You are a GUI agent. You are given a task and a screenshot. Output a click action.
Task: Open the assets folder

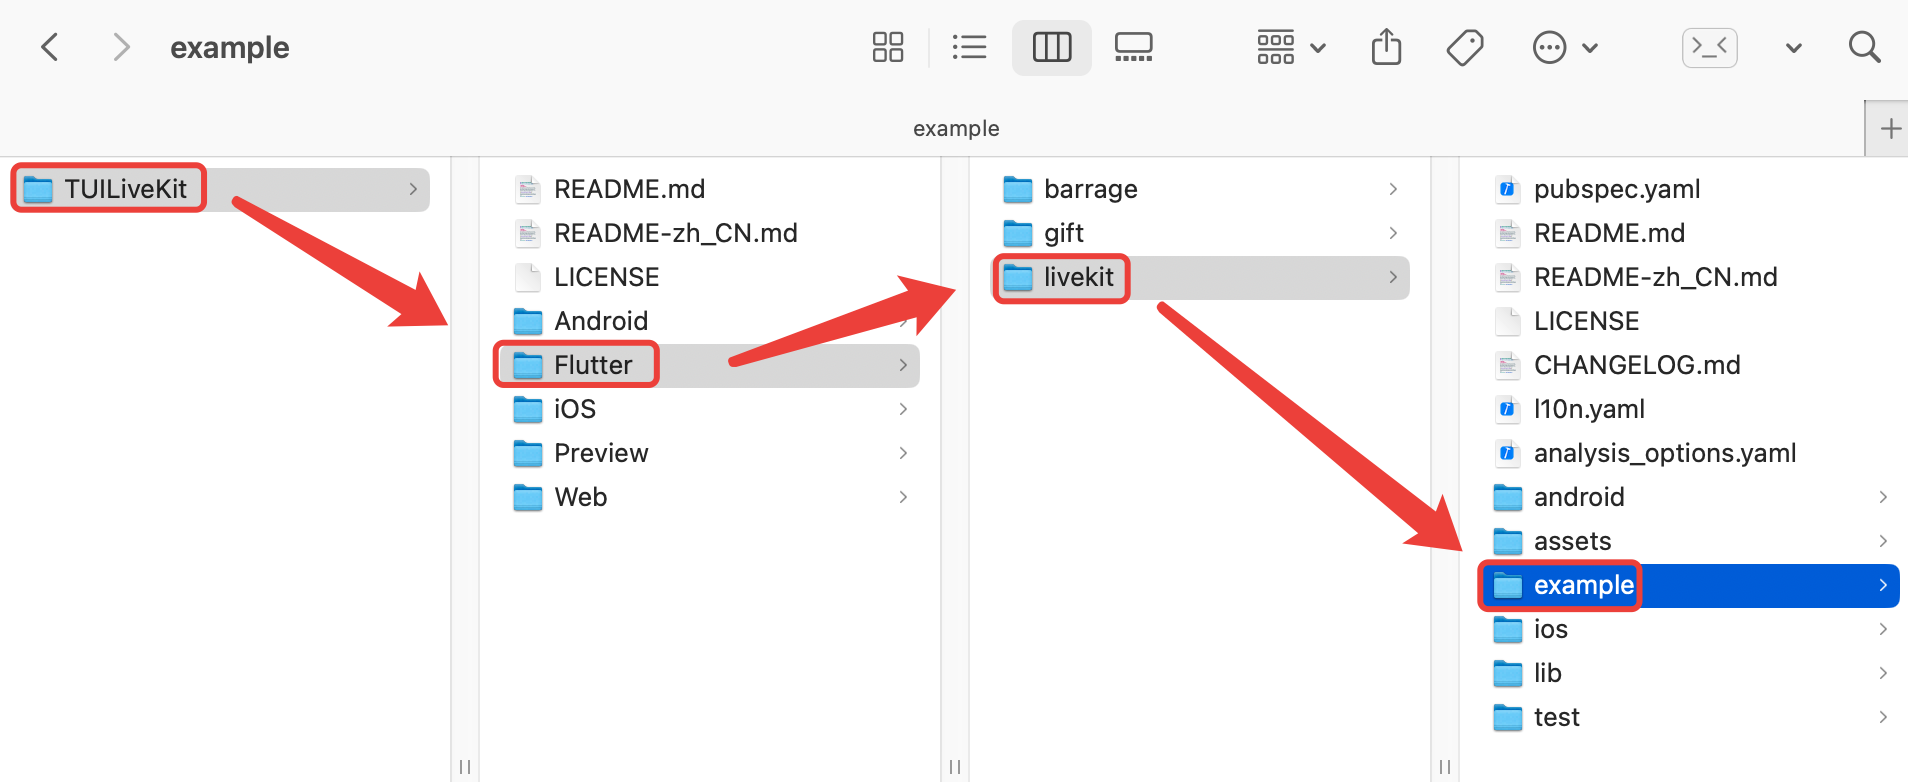(x=1690, y=541)
